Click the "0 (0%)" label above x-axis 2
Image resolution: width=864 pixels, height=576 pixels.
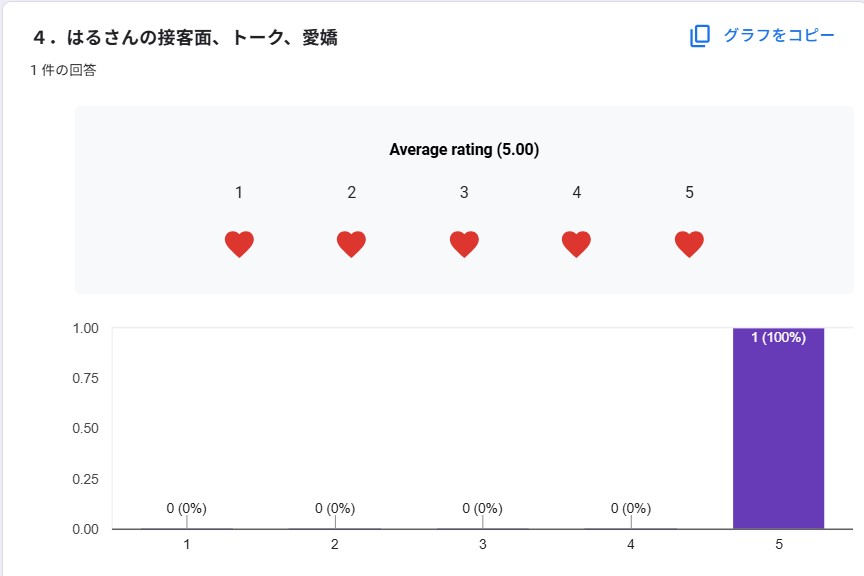335,508
